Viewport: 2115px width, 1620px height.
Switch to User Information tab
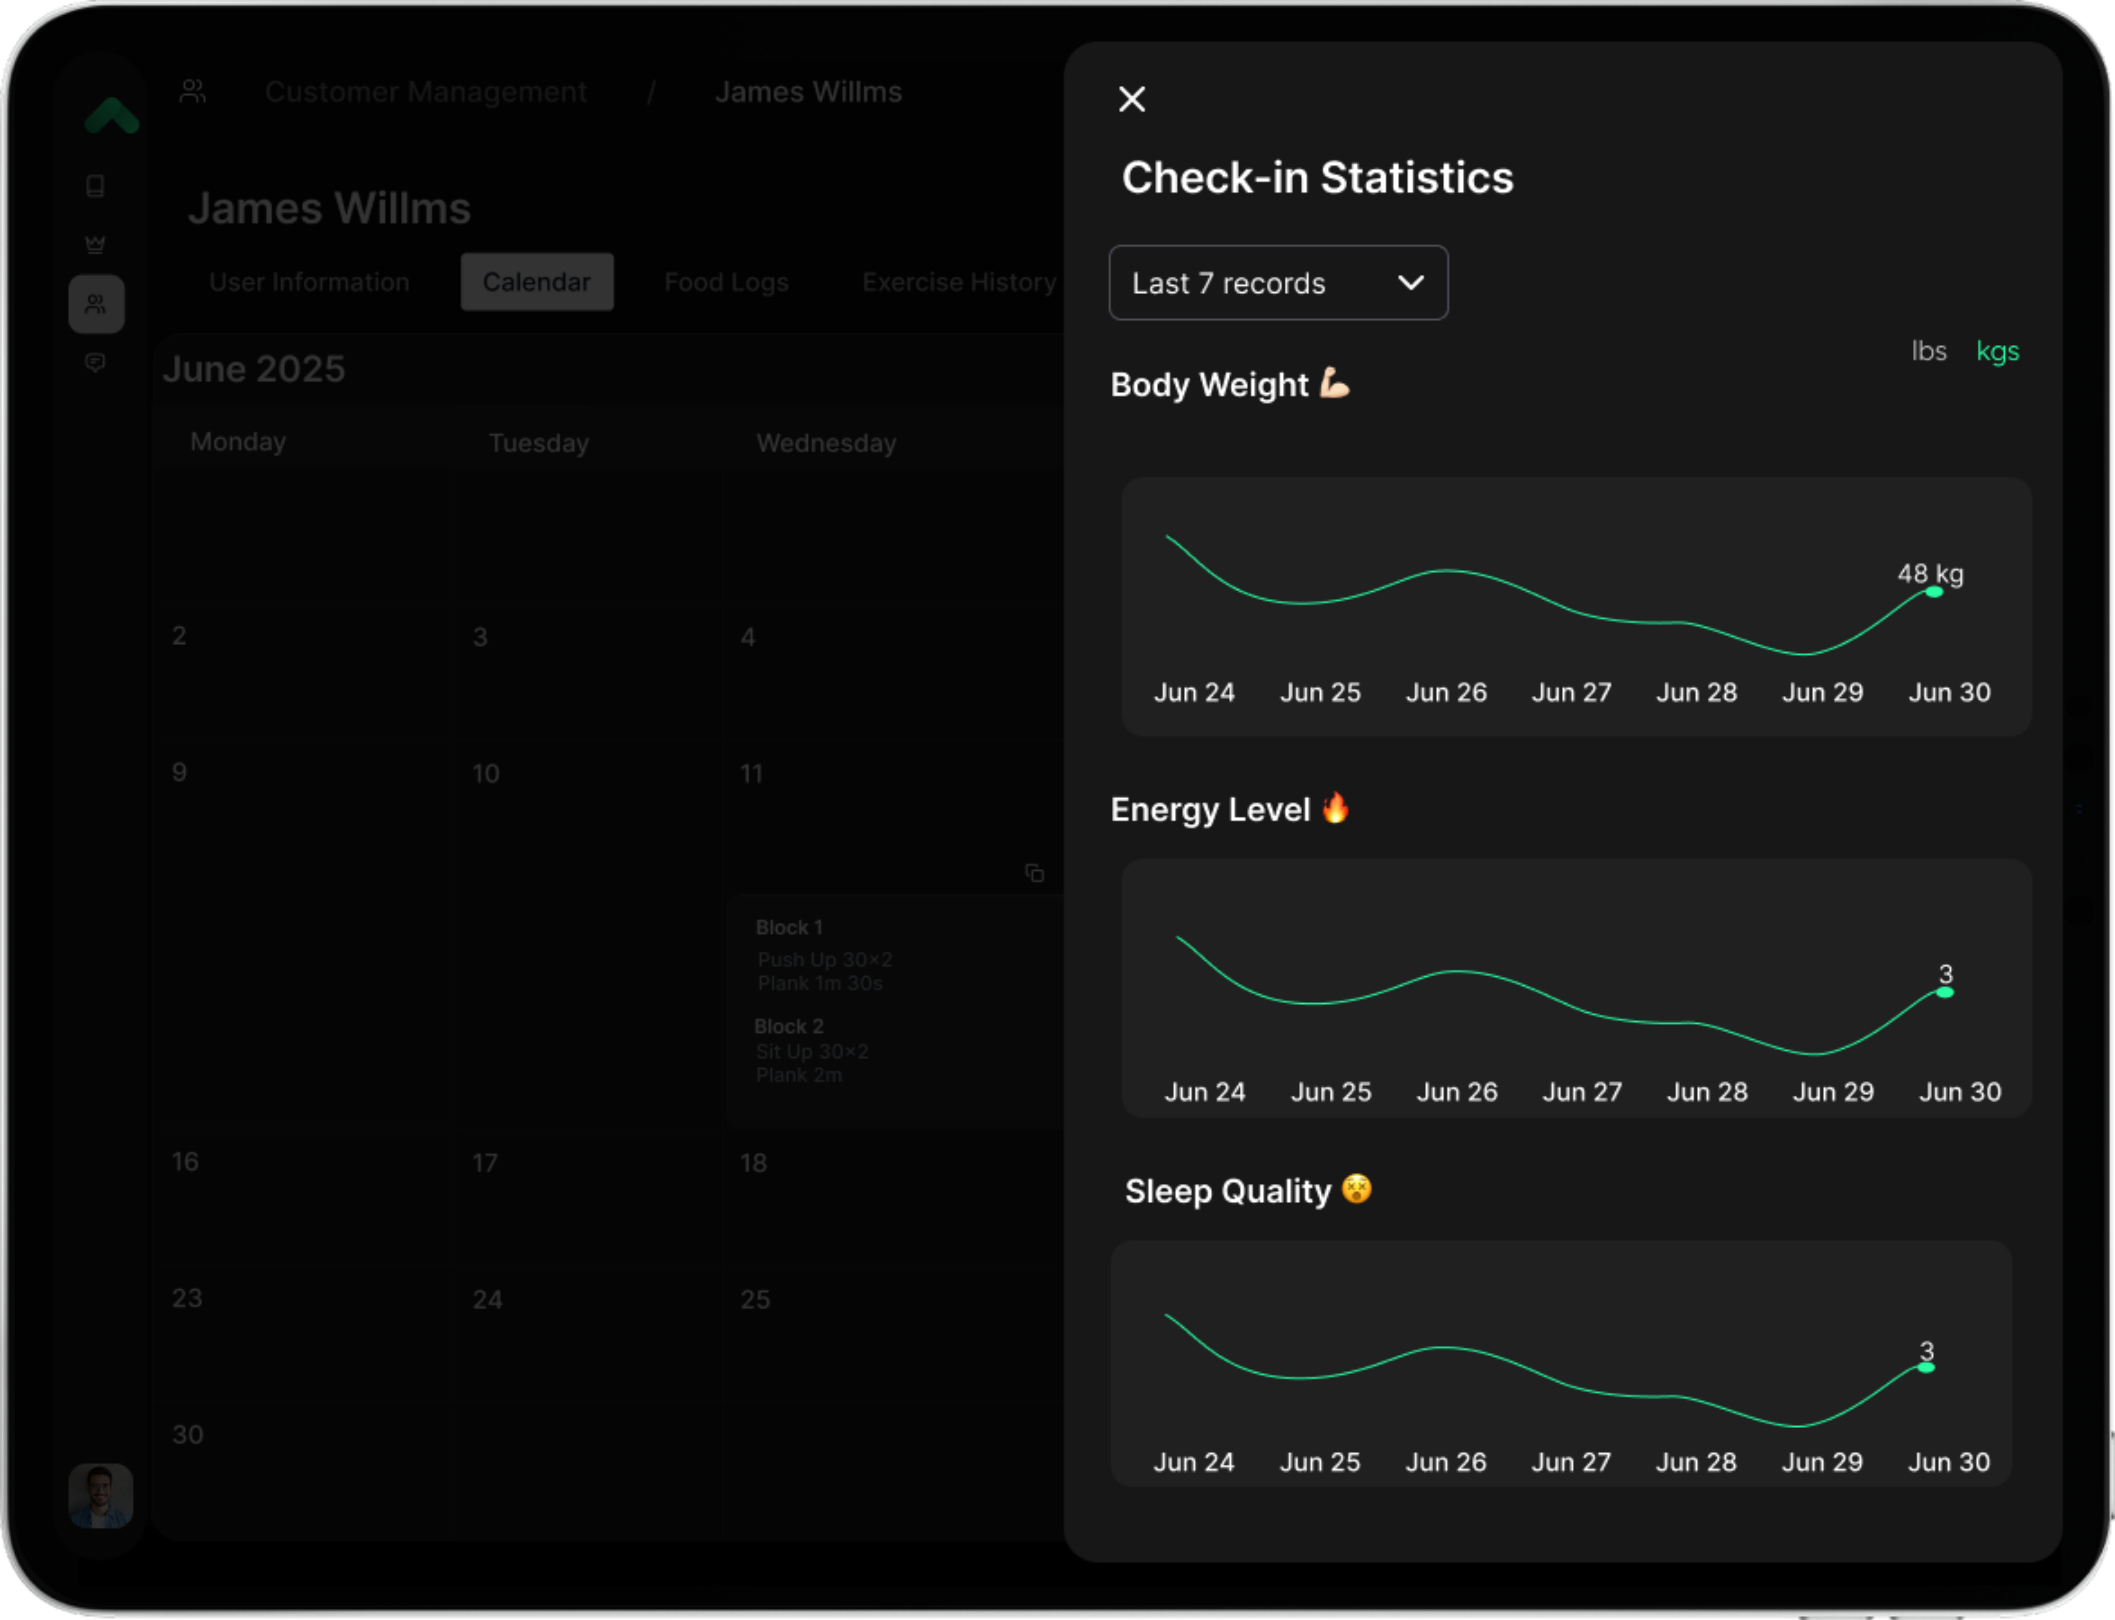pyautogui.click(x=309, y=282)
